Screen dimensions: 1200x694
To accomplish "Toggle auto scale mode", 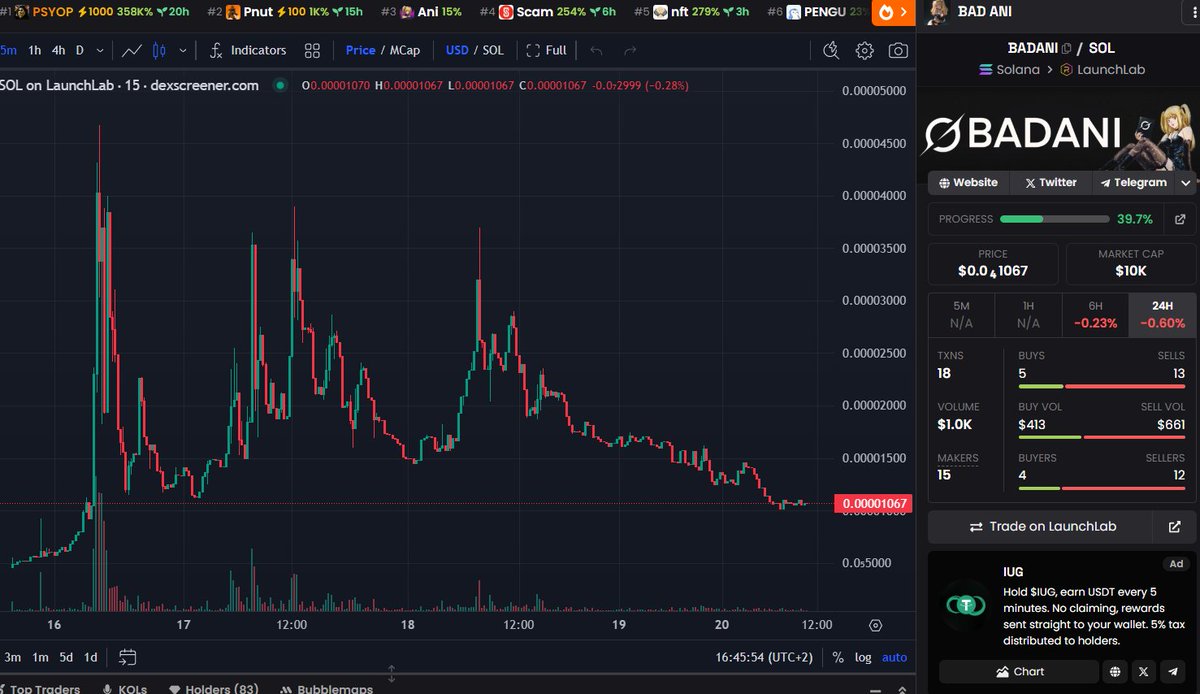I will tap(895, 657).
